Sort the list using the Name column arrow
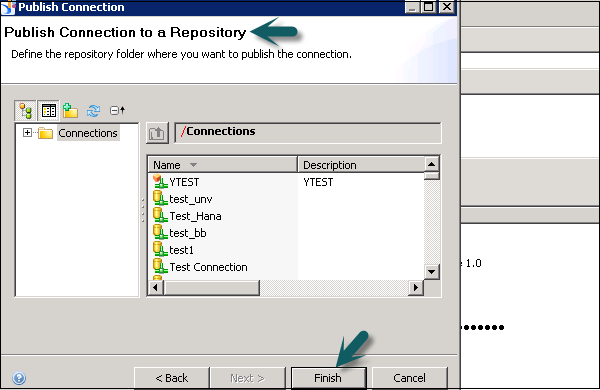 click(193, 165)
